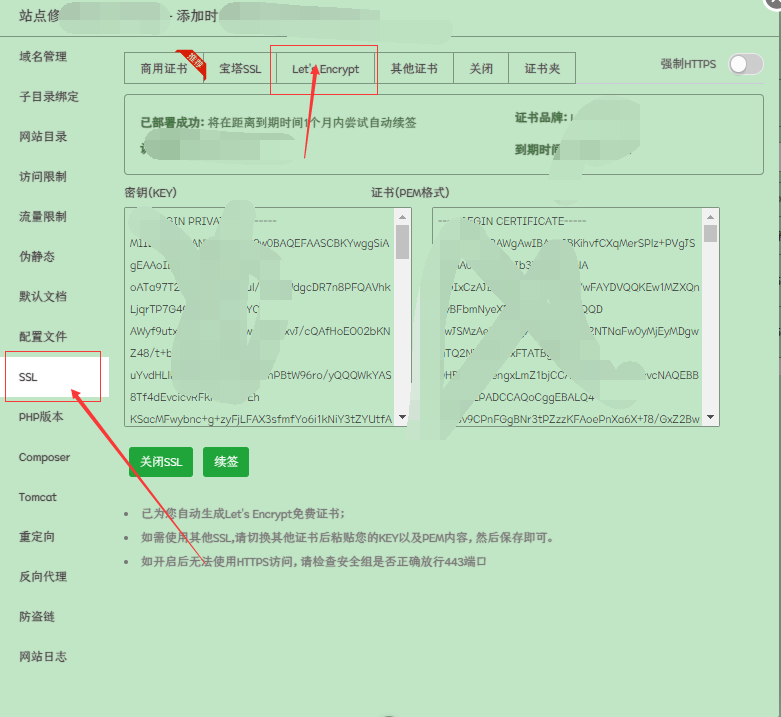Open the 伪静态 sidebar item

[37, 257]
